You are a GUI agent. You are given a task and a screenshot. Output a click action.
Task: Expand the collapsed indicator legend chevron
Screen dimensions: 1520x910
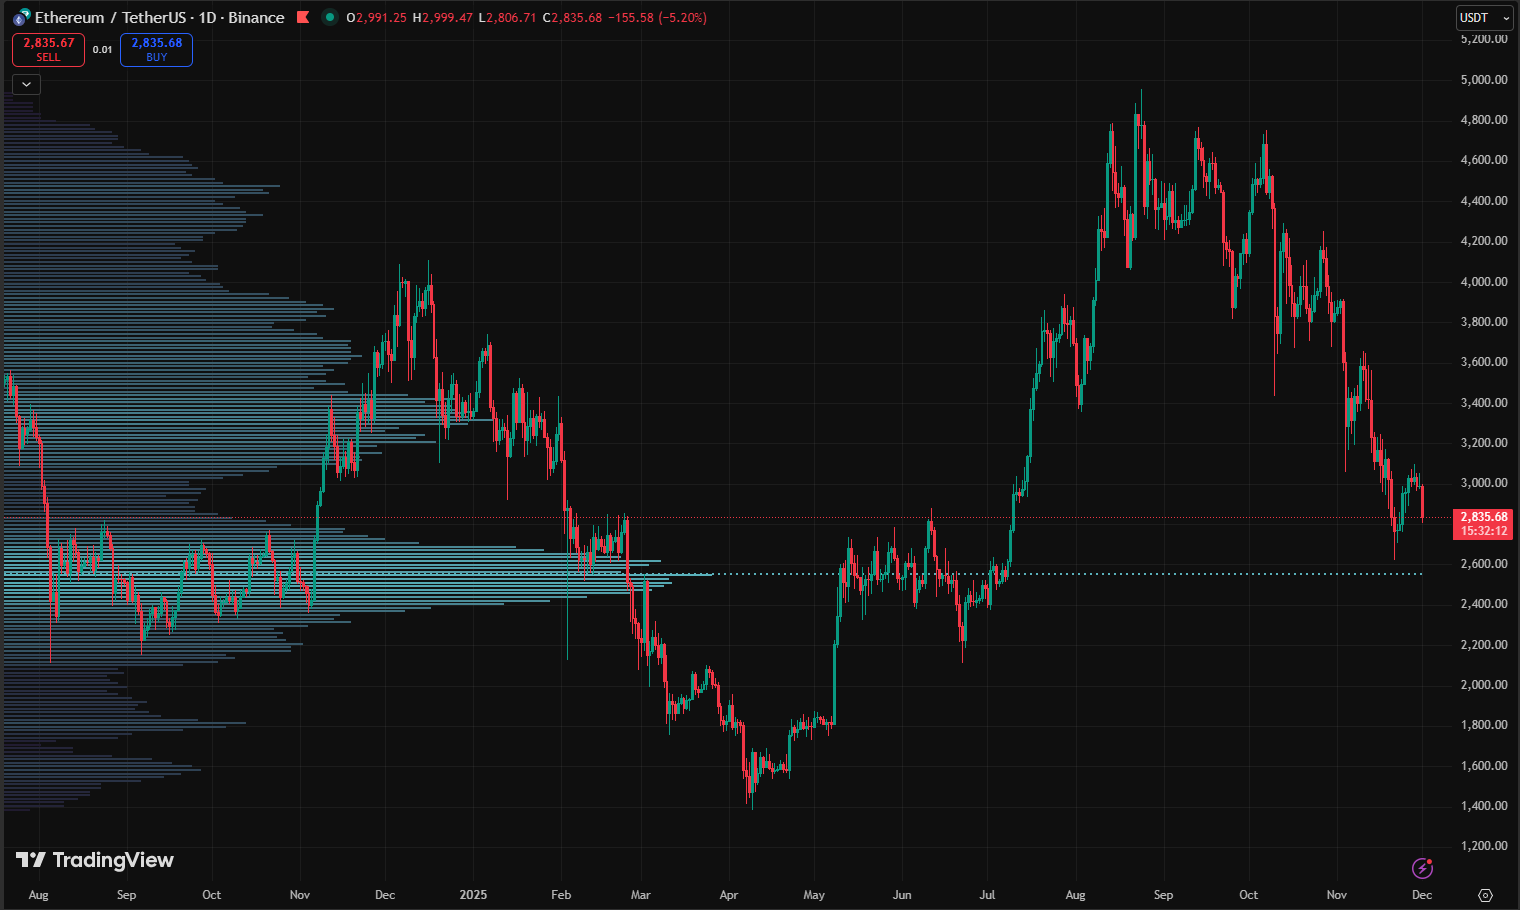pos(26,84)
